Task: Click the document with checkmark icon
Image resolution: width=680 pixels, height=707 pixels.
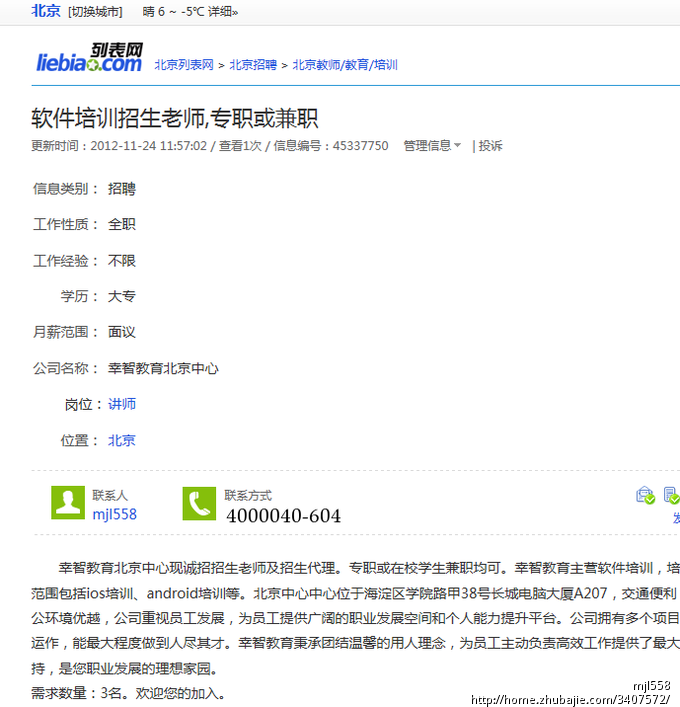Action: (x=671, y=495)
